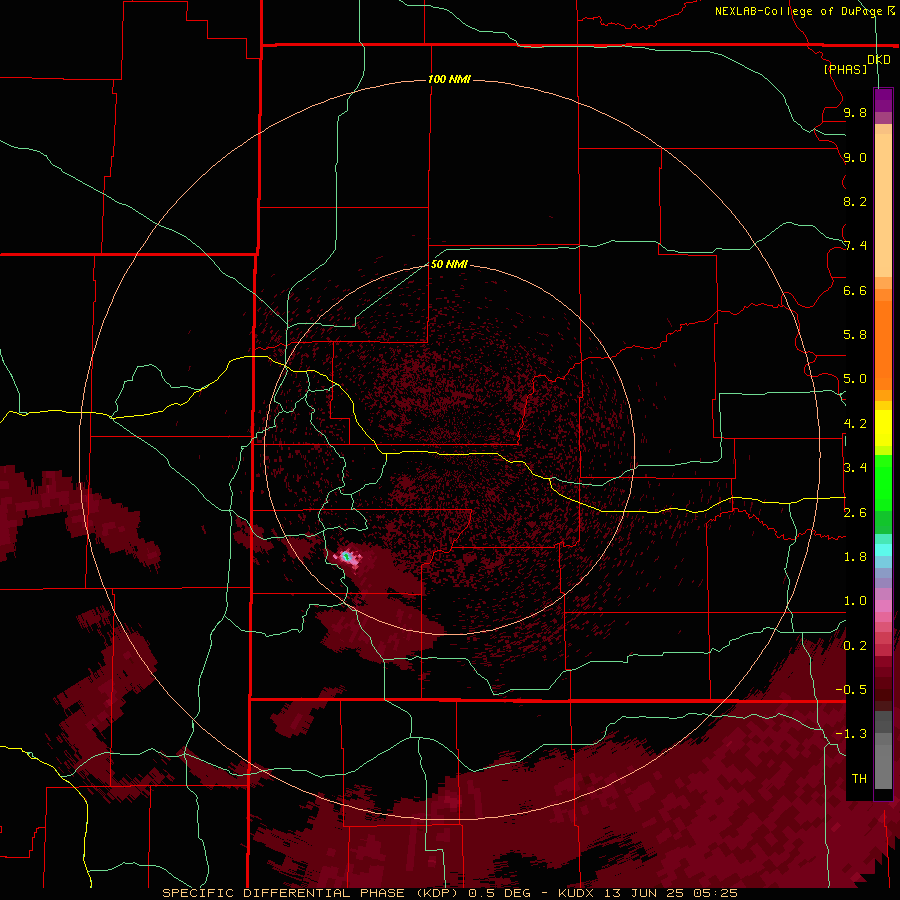
Task: Click the 5.0 value on the color scale
Action: [855, 379]
